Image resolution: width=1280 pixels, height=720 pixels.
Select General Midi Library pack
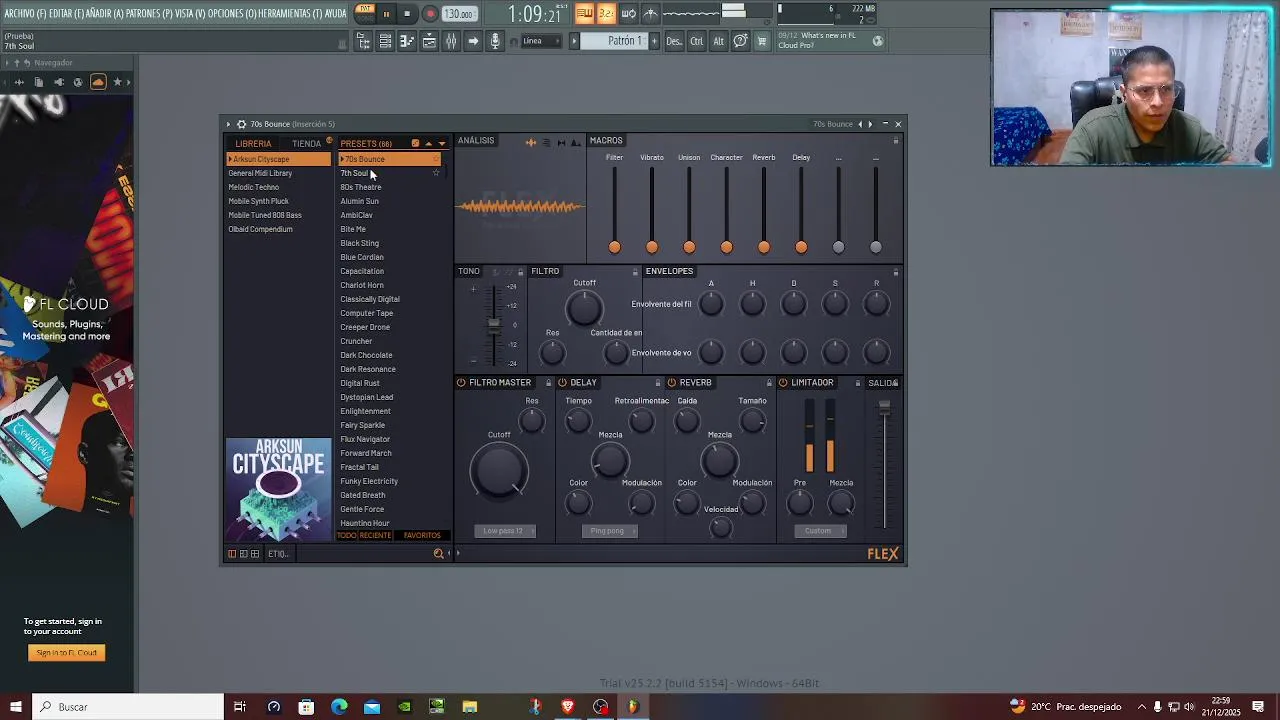click(x=260, y=173)
